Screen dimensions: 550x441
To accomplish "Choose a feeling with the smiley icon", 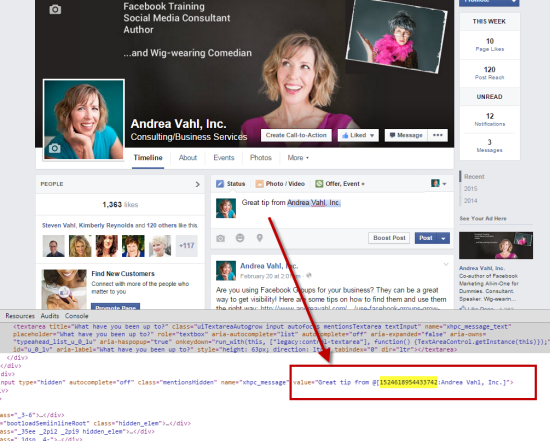I will (x=240, y=238).
